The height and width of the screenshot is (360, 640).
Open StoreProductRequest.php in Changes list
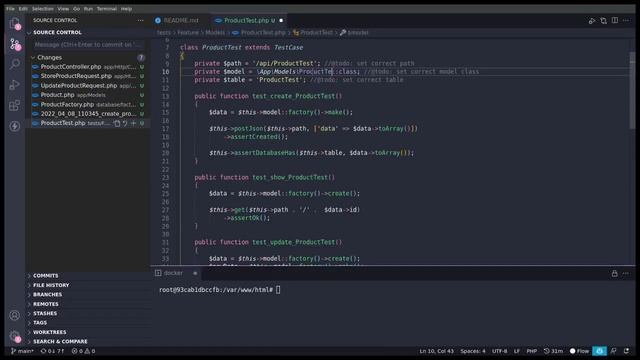click(88, 76)
